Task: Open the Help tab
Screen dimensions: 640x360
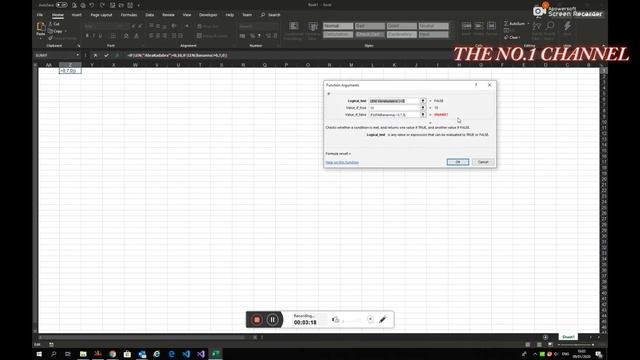Action: pos(230,15)
